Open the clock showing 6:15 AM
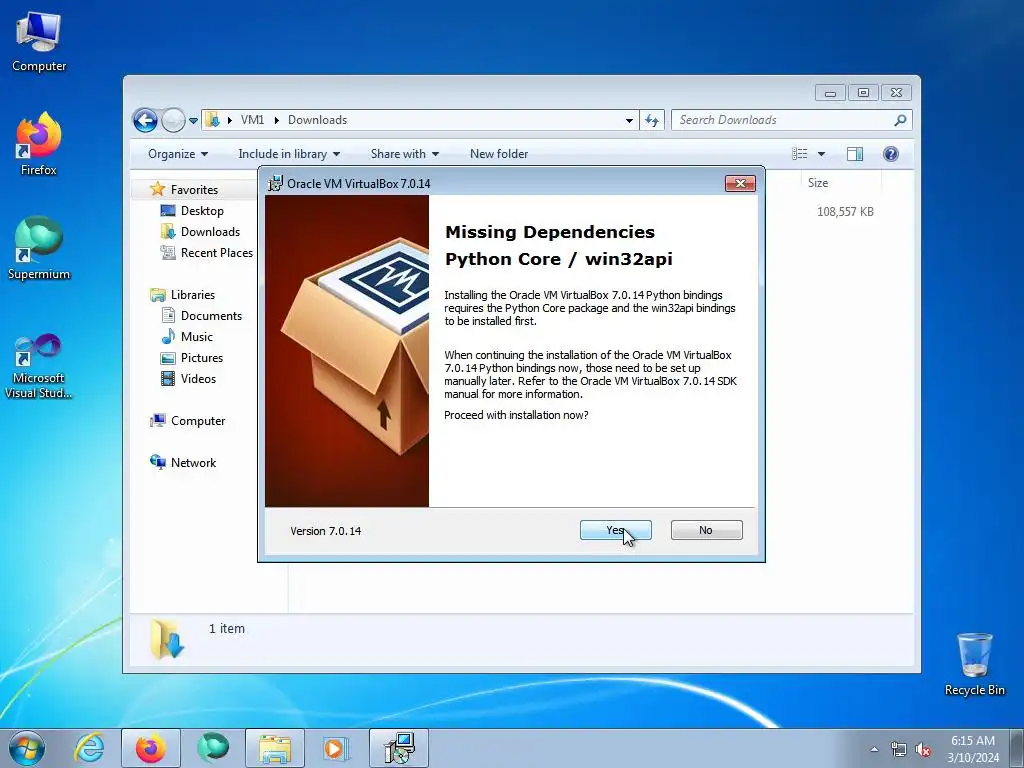Screen dimensions: 1024x768 coord(973,749)
